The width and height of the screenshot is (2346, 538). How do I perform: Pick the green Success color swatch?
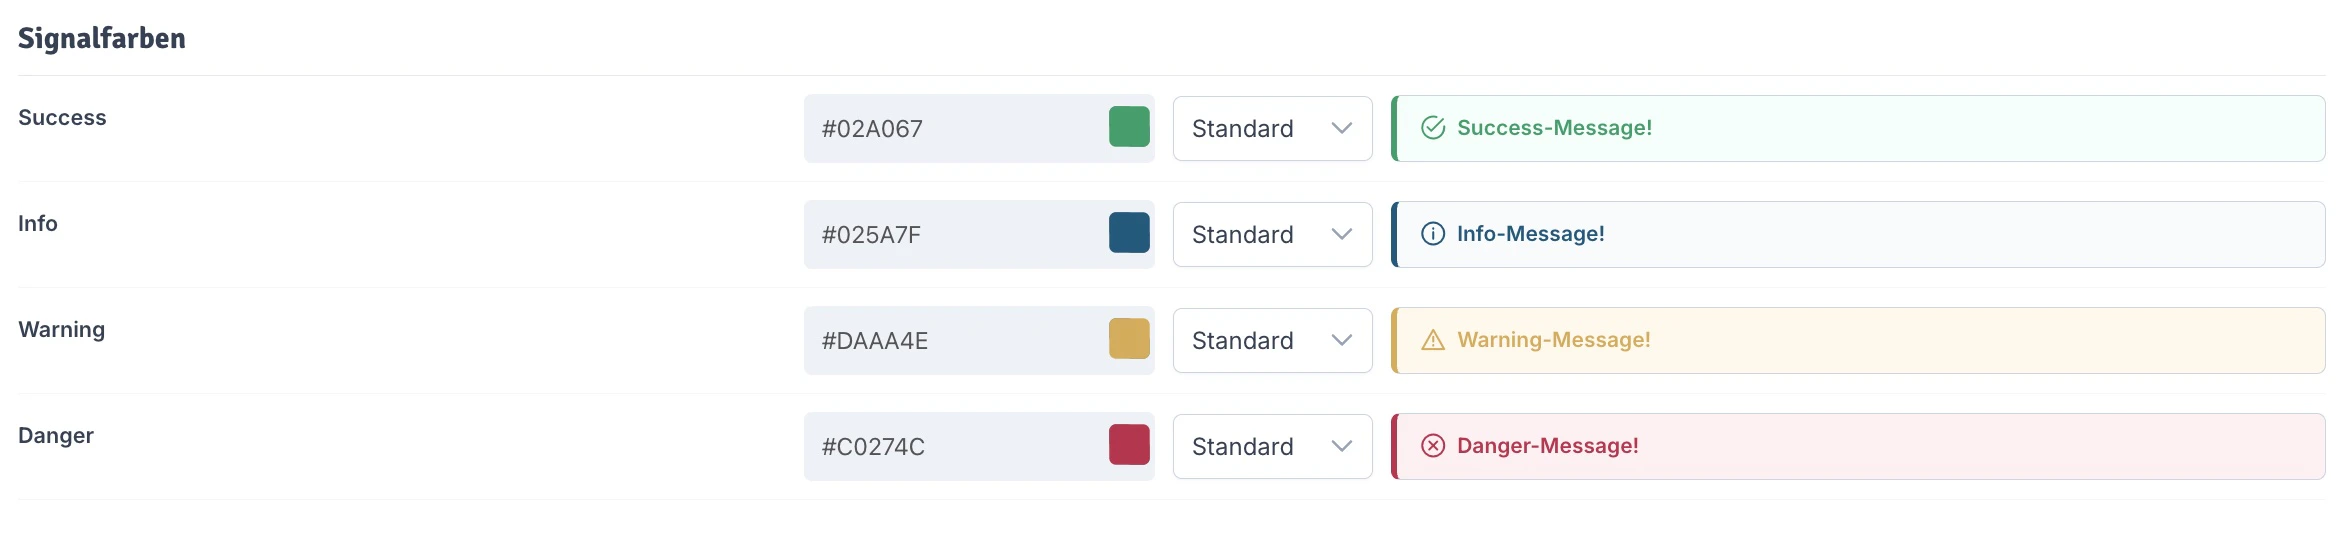coord(1129,127)
